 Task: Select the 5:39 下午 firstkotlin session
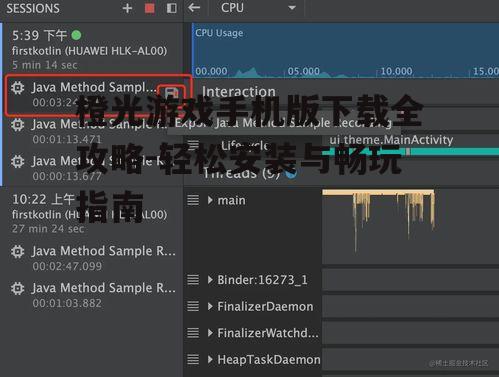[93, 49]
